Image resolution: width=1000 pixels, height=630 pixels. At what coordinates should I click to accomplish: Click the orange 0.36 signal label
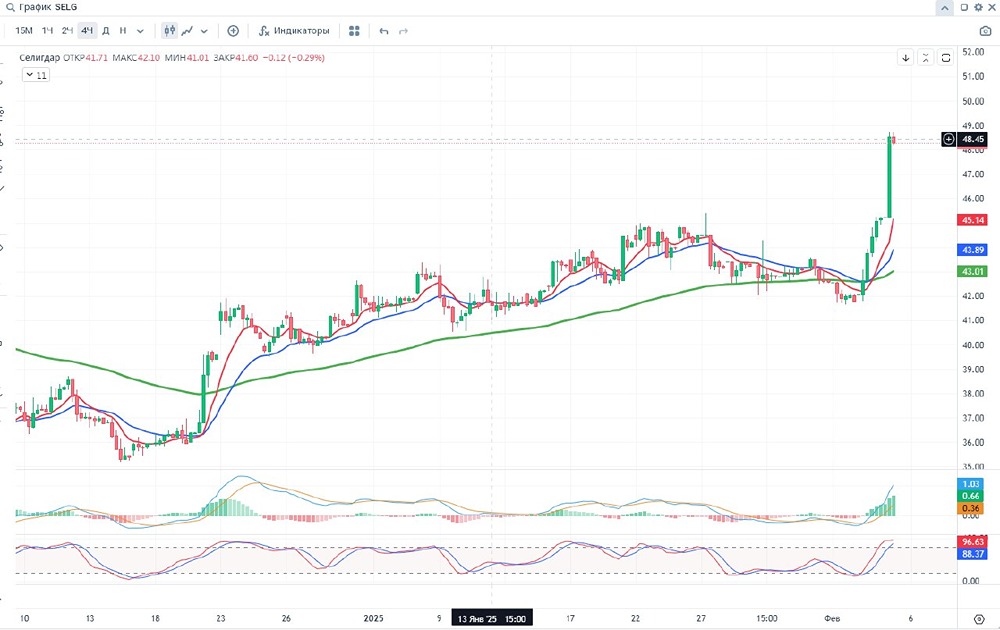coord(971,508)
